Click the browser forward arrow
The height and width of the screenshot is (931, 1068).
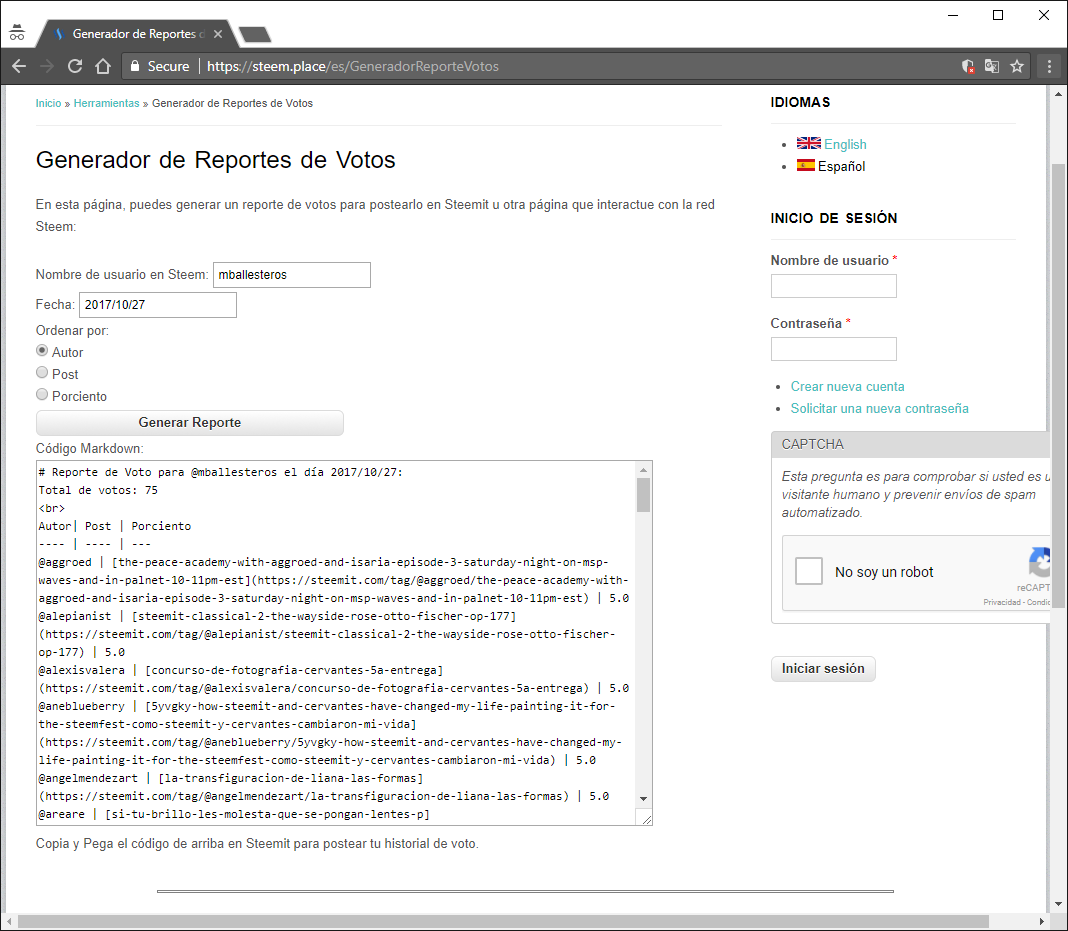[47, 66]
